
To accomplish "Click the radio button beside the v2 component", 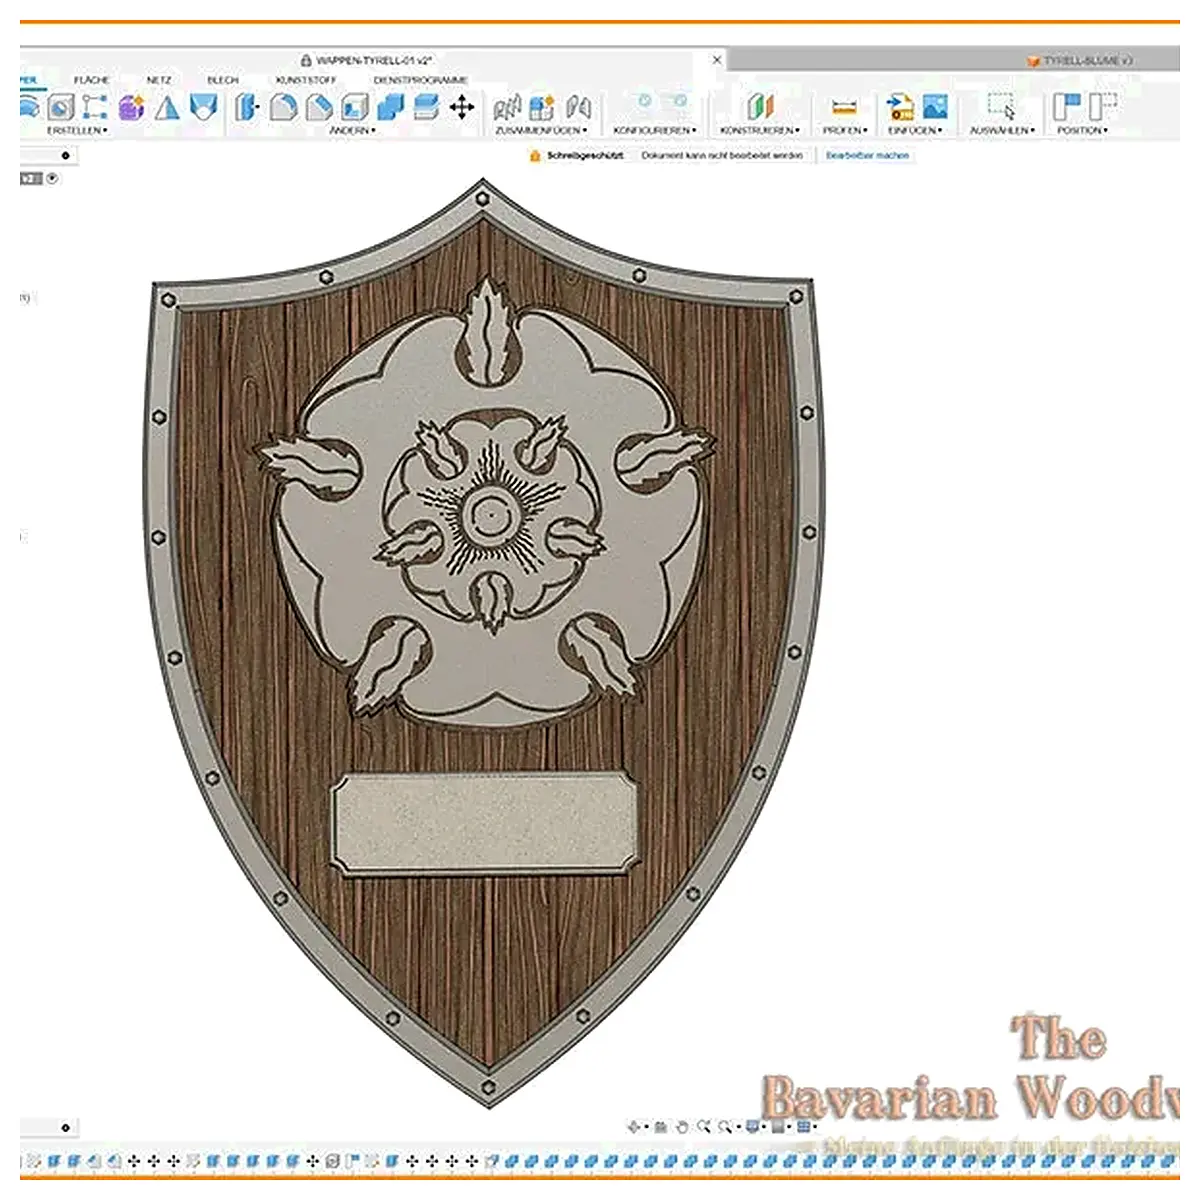I will pos(52,179).
